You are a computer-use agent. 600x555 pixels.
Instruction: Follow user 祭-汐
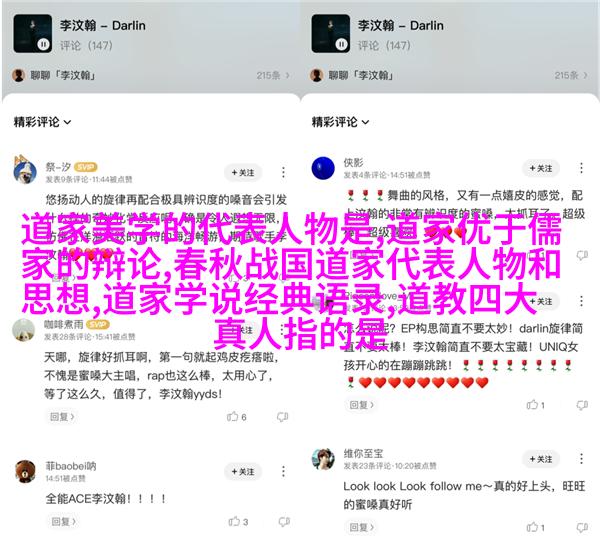pyautogui.click(x=243, y=173)
